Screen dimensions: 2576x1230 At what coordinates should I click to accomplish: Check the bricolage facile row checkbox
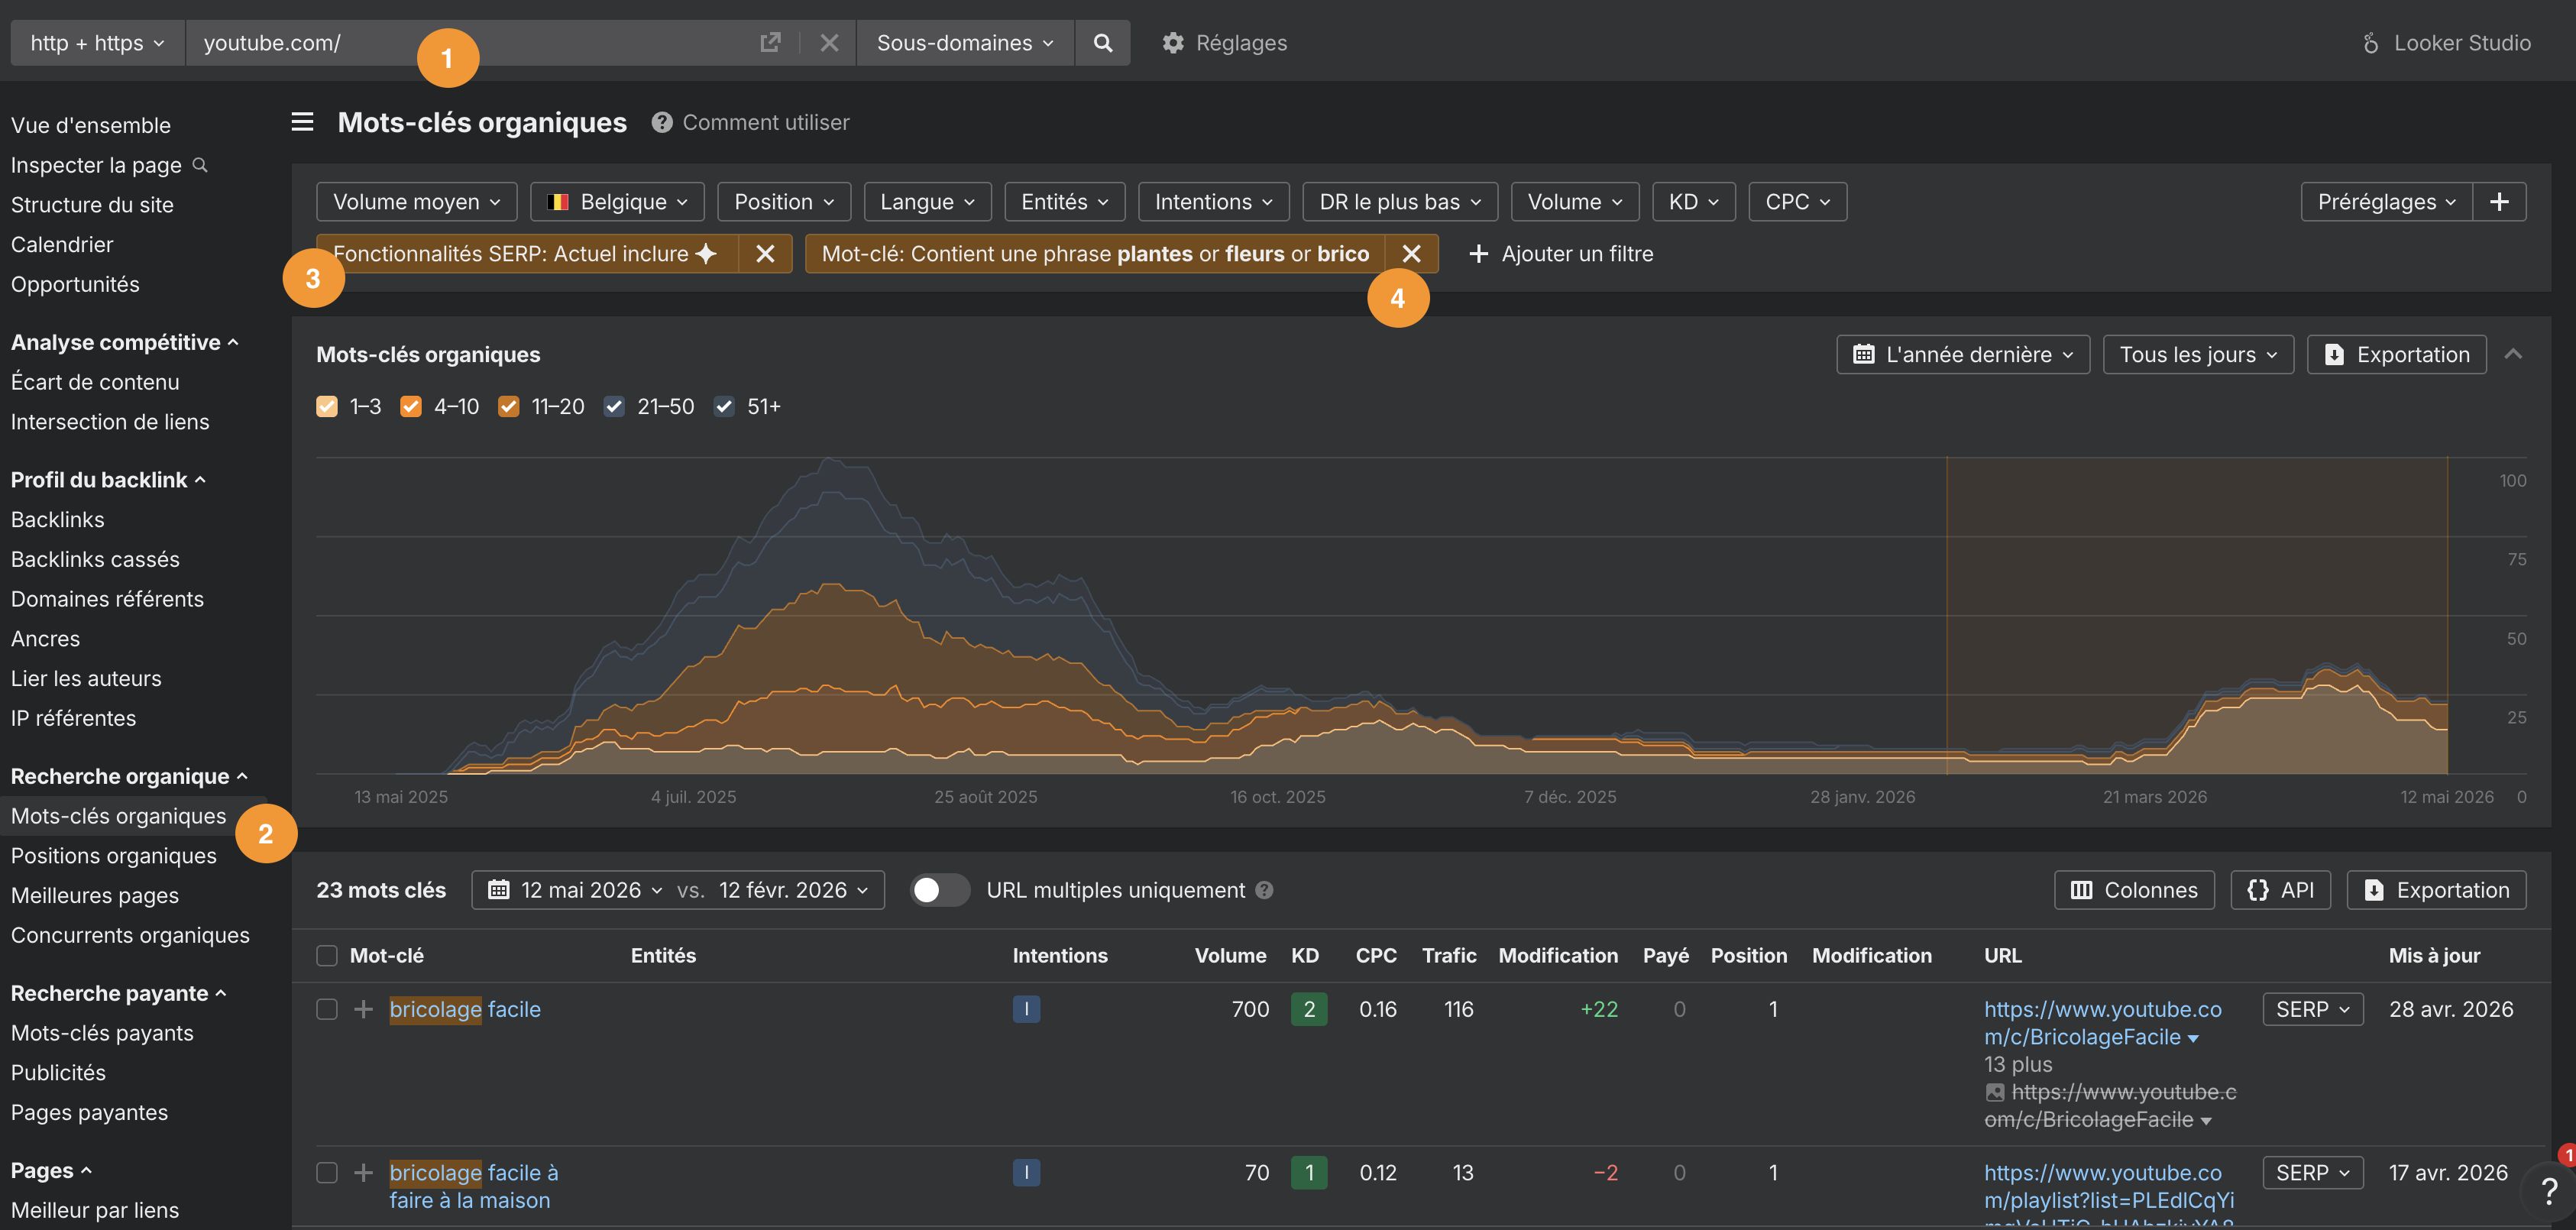pyautogui.click(x=327, y=1009)
